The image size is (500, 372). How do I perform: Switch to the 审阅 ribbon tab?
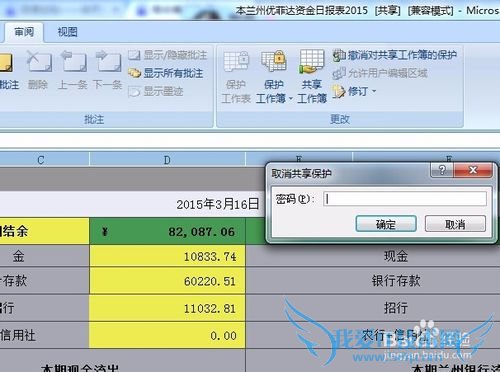pyautogui.click(x=24, y=32)
